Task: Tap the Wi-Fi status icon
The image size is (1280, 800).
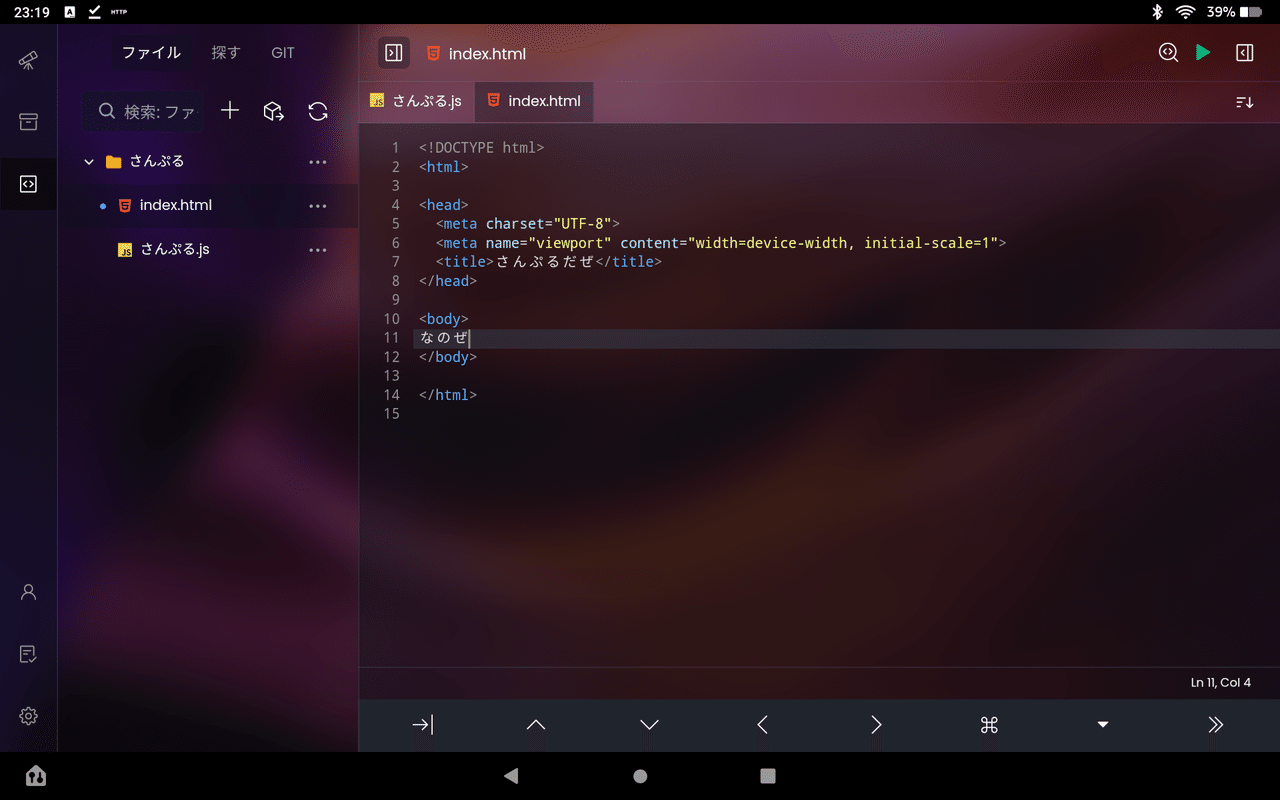Action: pos(1186,12)
